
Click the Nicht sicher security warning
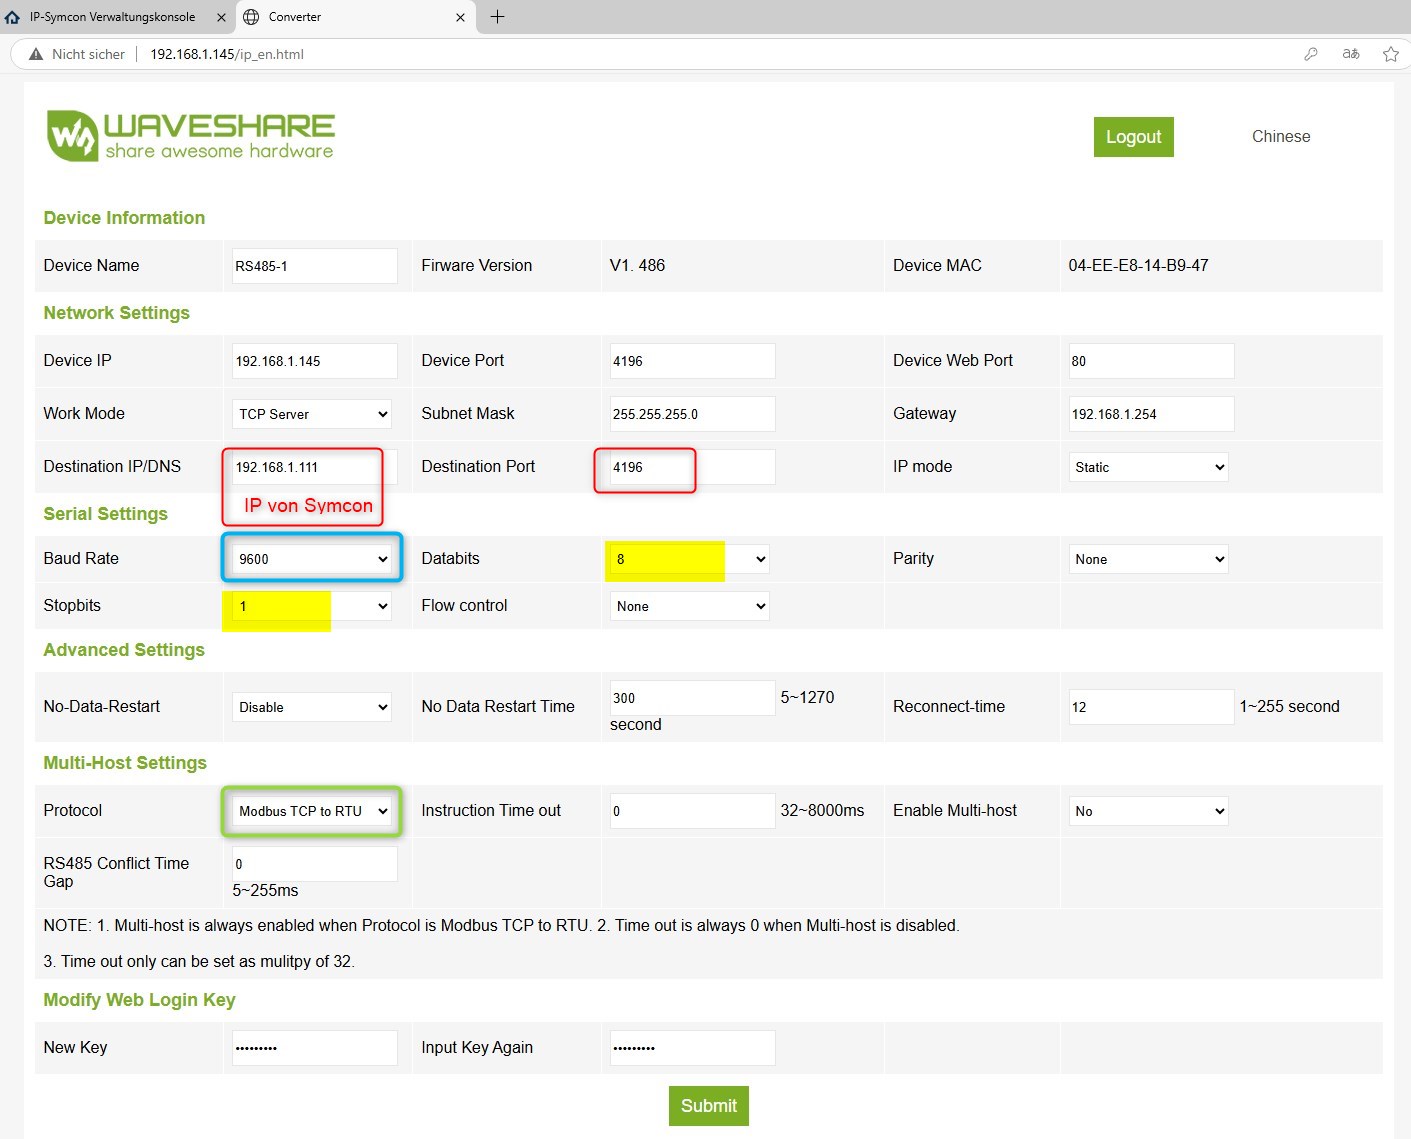coord(78,54)
